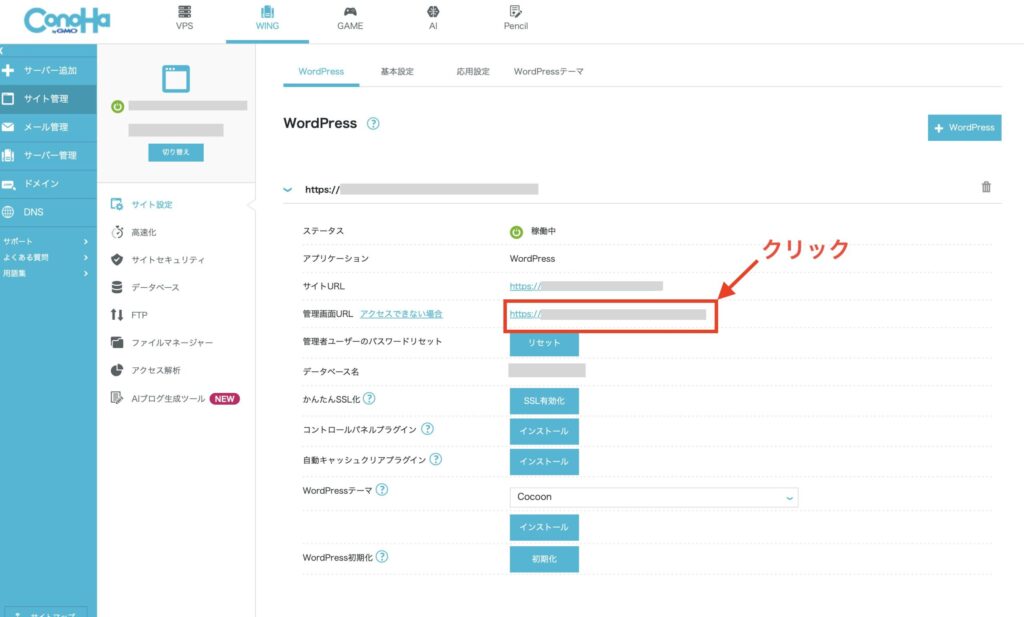Open データベース in the site menu
The image size is (1024, 617).
[x=155, y=287]
